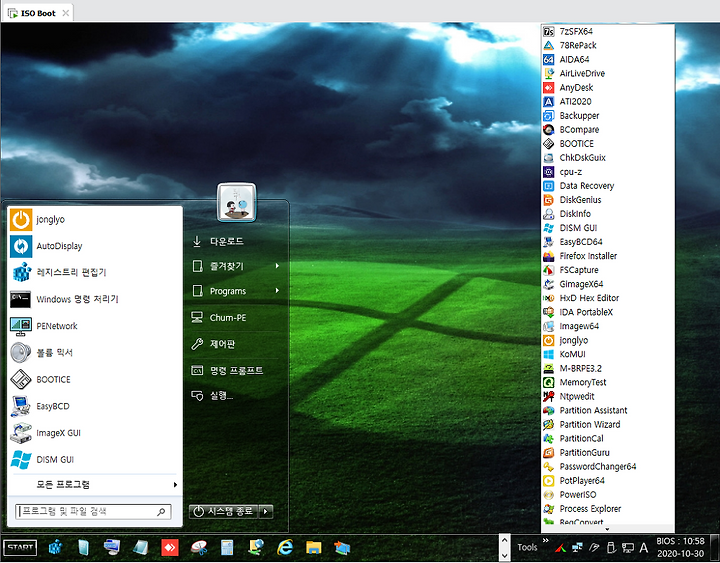
Task: Open the calculator icon on the taskbar
Action: (x=227, y=547)
